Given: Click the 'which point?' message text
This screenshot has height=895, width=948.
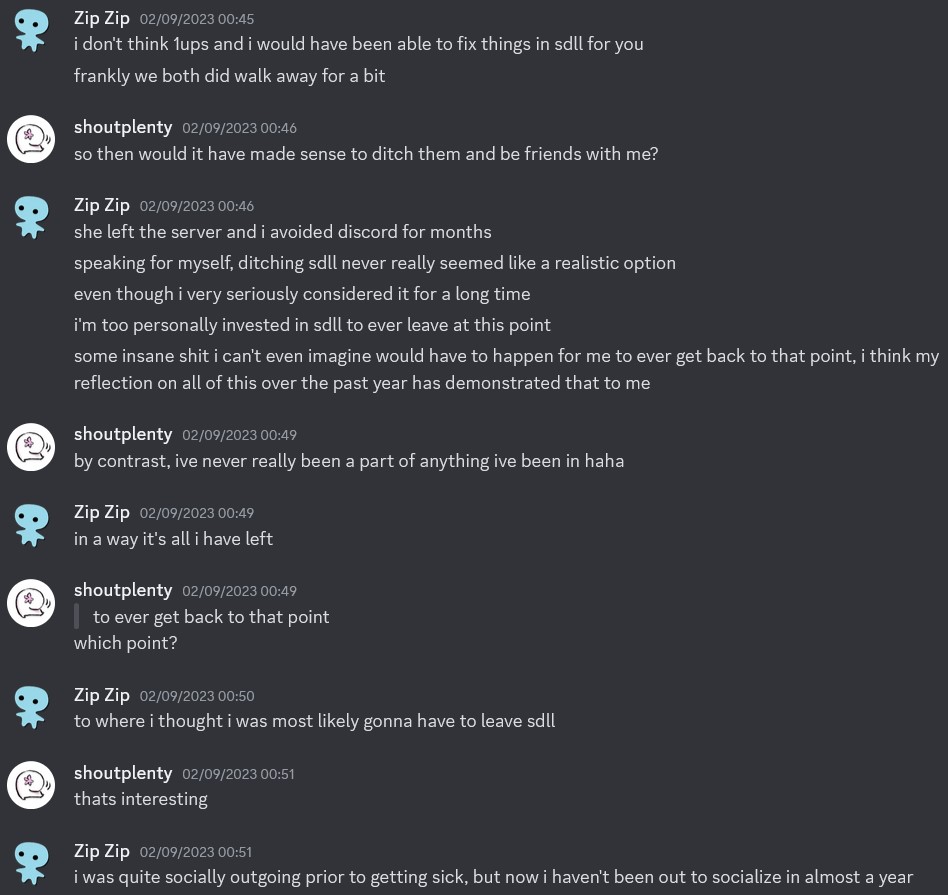Looking at the screenshot, I should click(125, 643).
